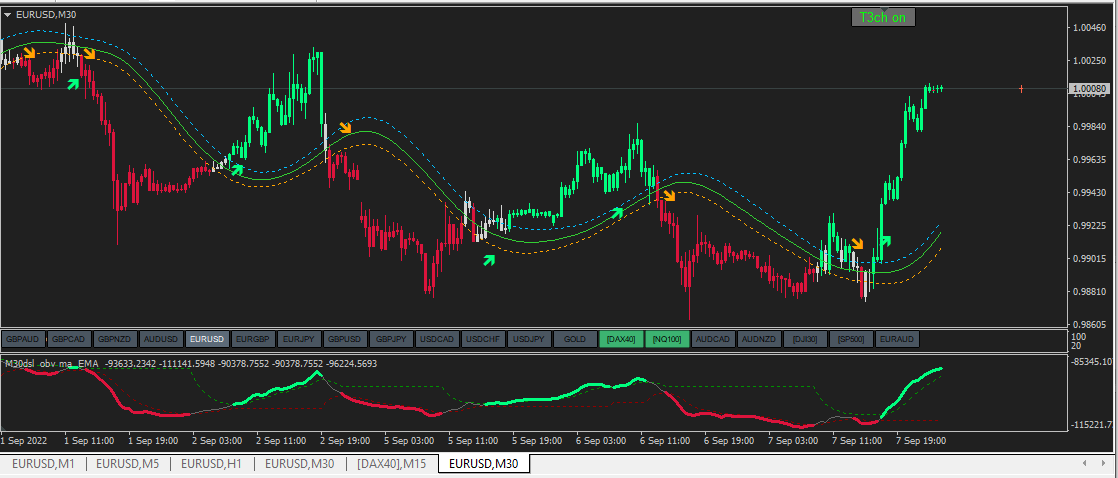
Task: Load the EURJPY symbol button
Action: point(299,339)
